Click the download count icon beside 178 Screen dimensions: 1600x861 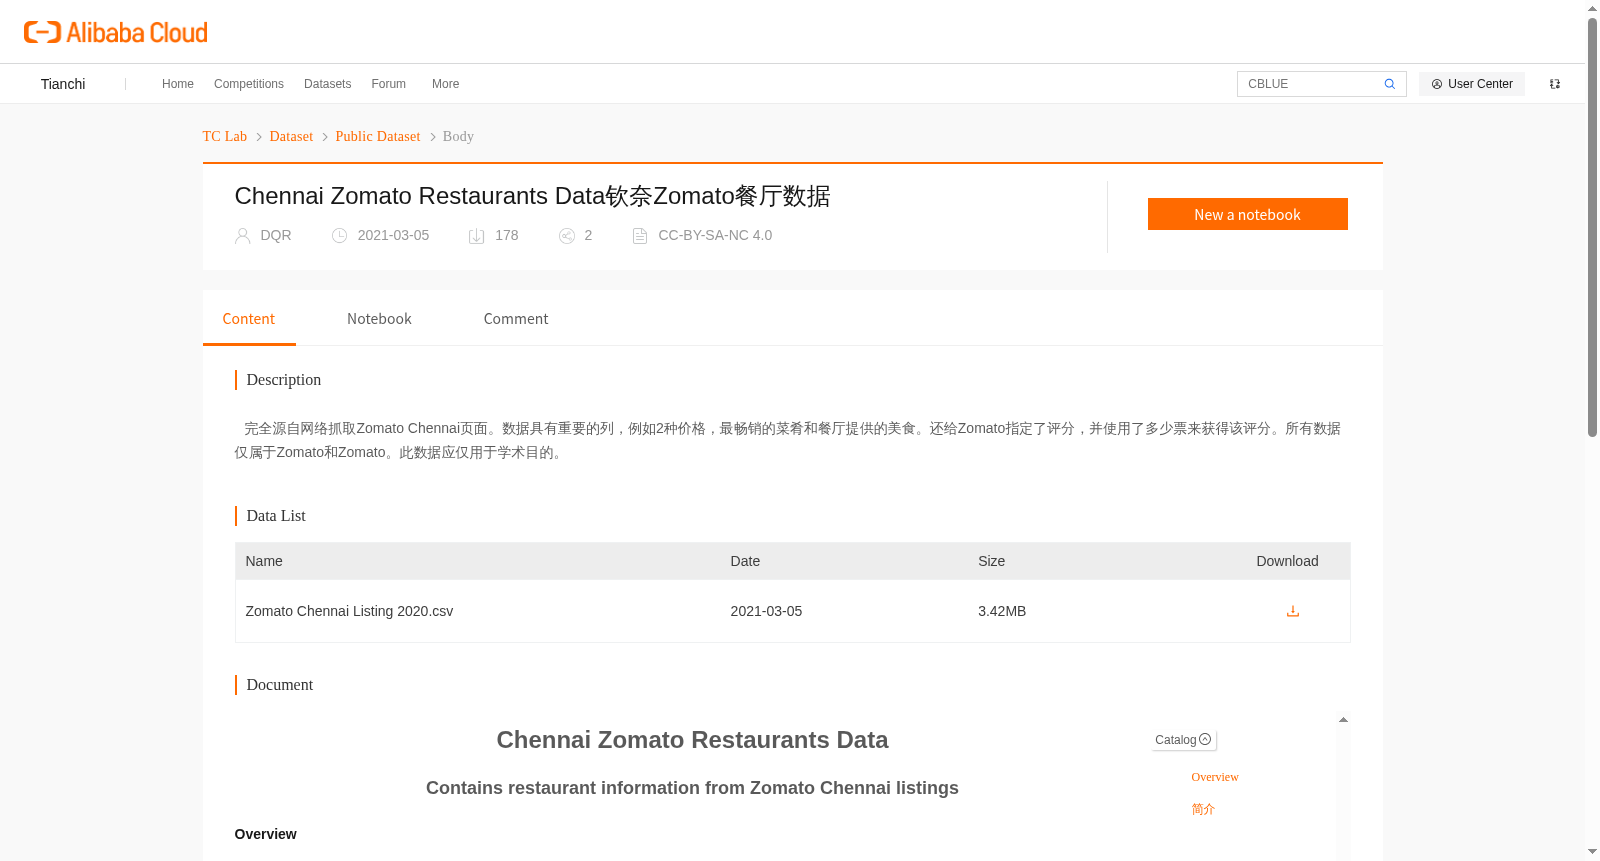[477, 236]
